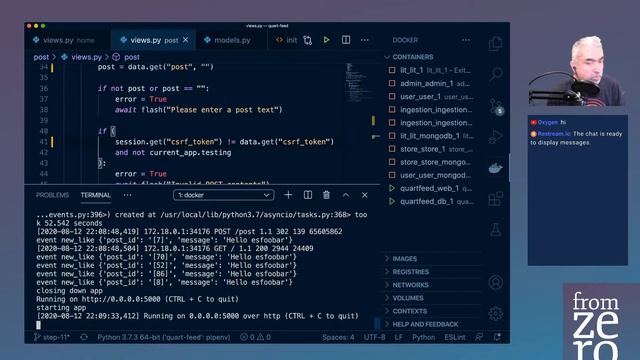Screen dimensions: 640x360
Task: Click the LF end of line indicator
Action: (398, 337)
